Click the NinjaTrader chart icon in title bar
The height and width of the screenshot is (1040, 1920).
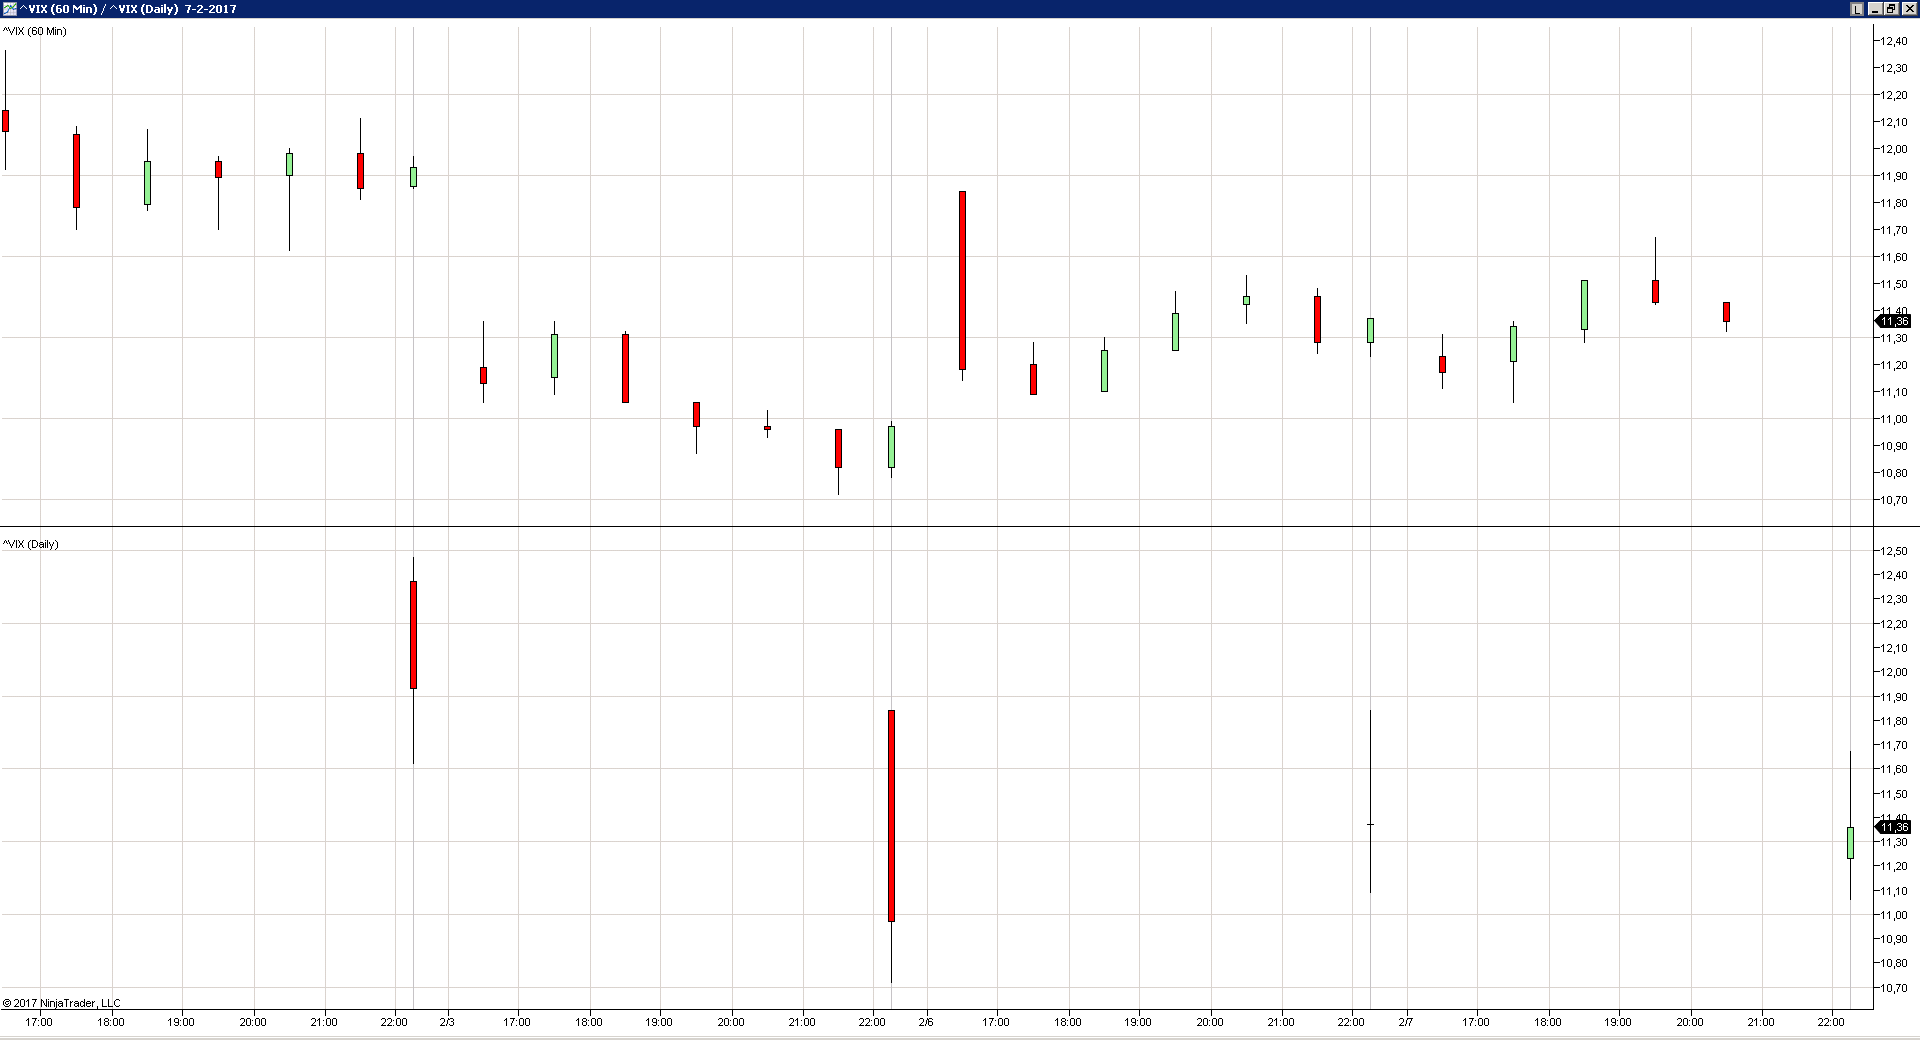click(x=9, y=9)
